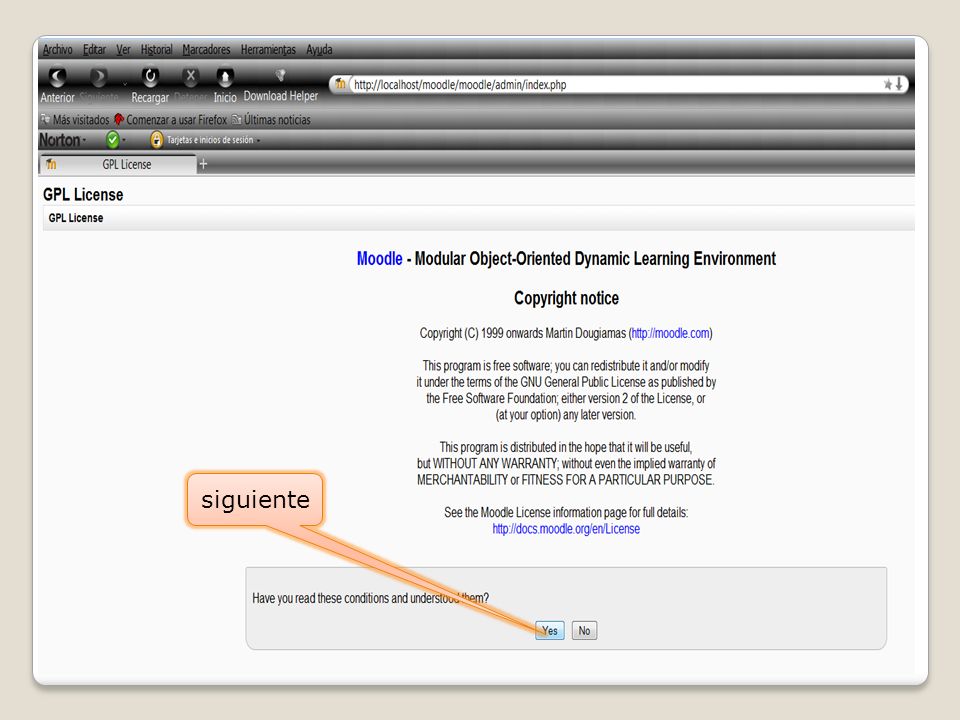
Task: Open the Marcadores menu
Action: [x=206, y=50]
